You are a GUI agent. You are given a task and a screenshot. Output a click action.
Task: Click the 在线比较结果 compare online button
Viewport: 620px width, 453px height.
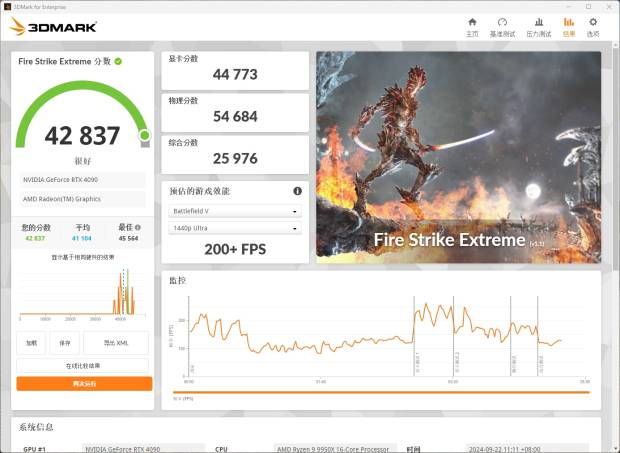pyautogui.click(x=83, y=366)
